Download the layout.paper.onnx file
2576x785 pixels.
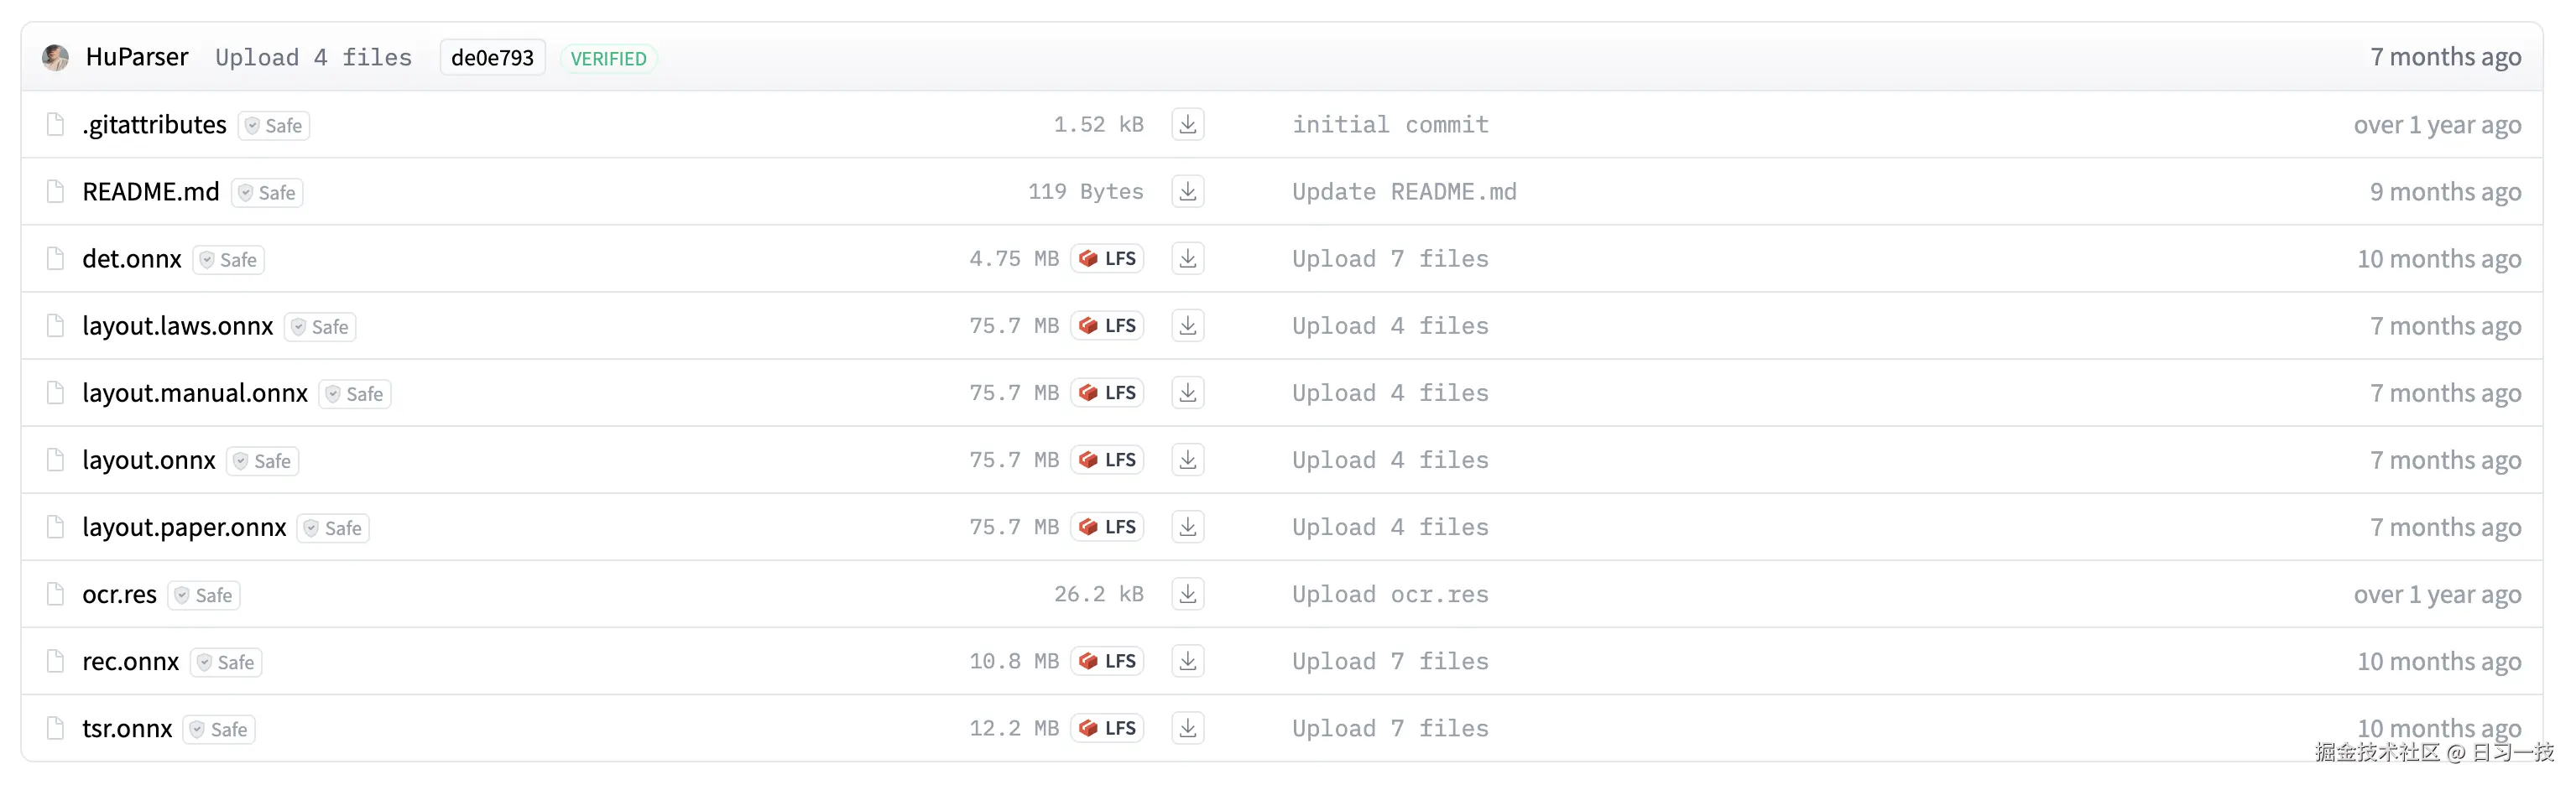pyautogui.click(x=1187, y=527)
